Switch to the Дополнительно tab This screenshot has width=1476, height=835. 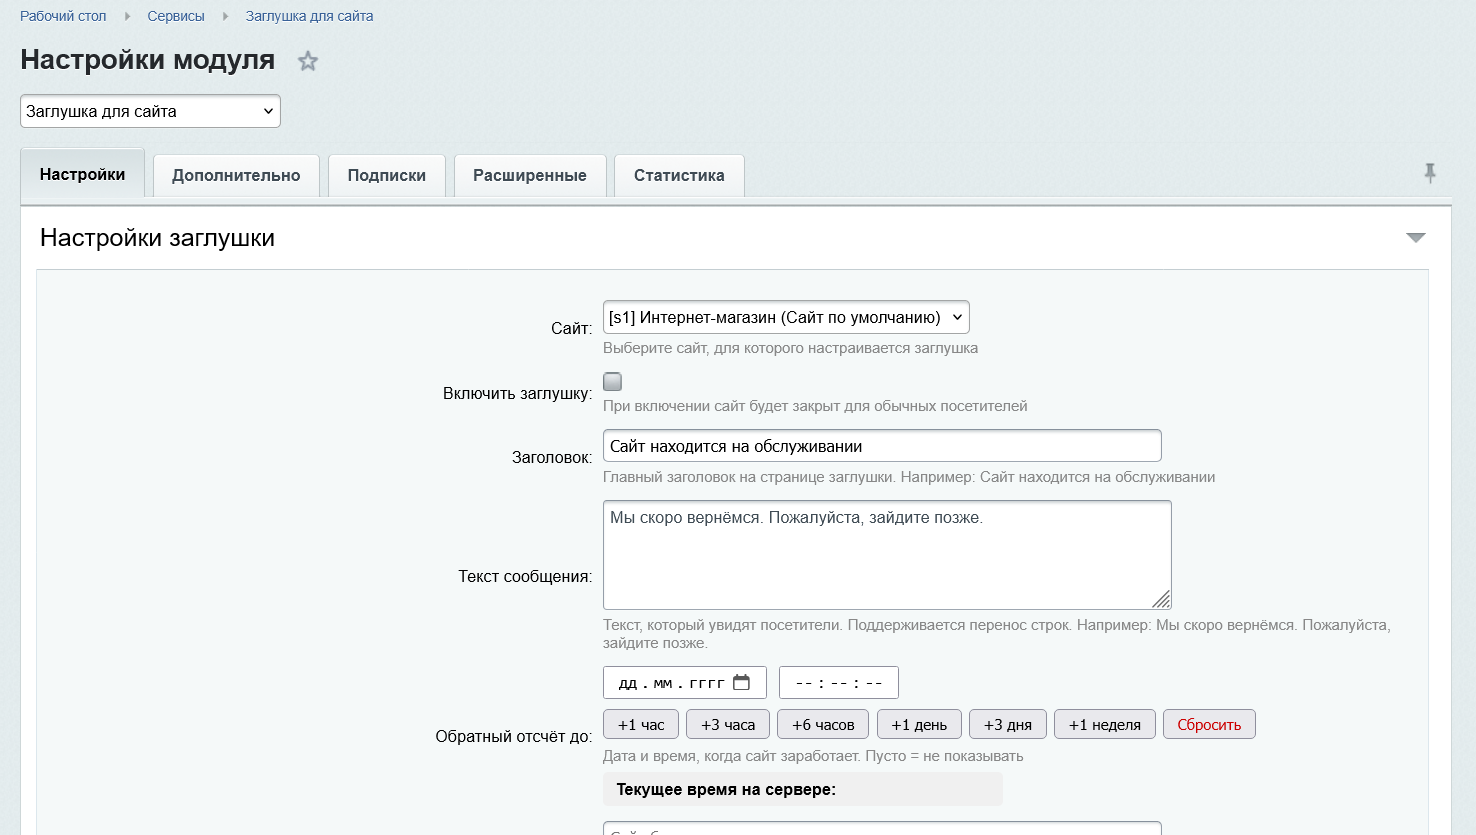coord(236,175)
